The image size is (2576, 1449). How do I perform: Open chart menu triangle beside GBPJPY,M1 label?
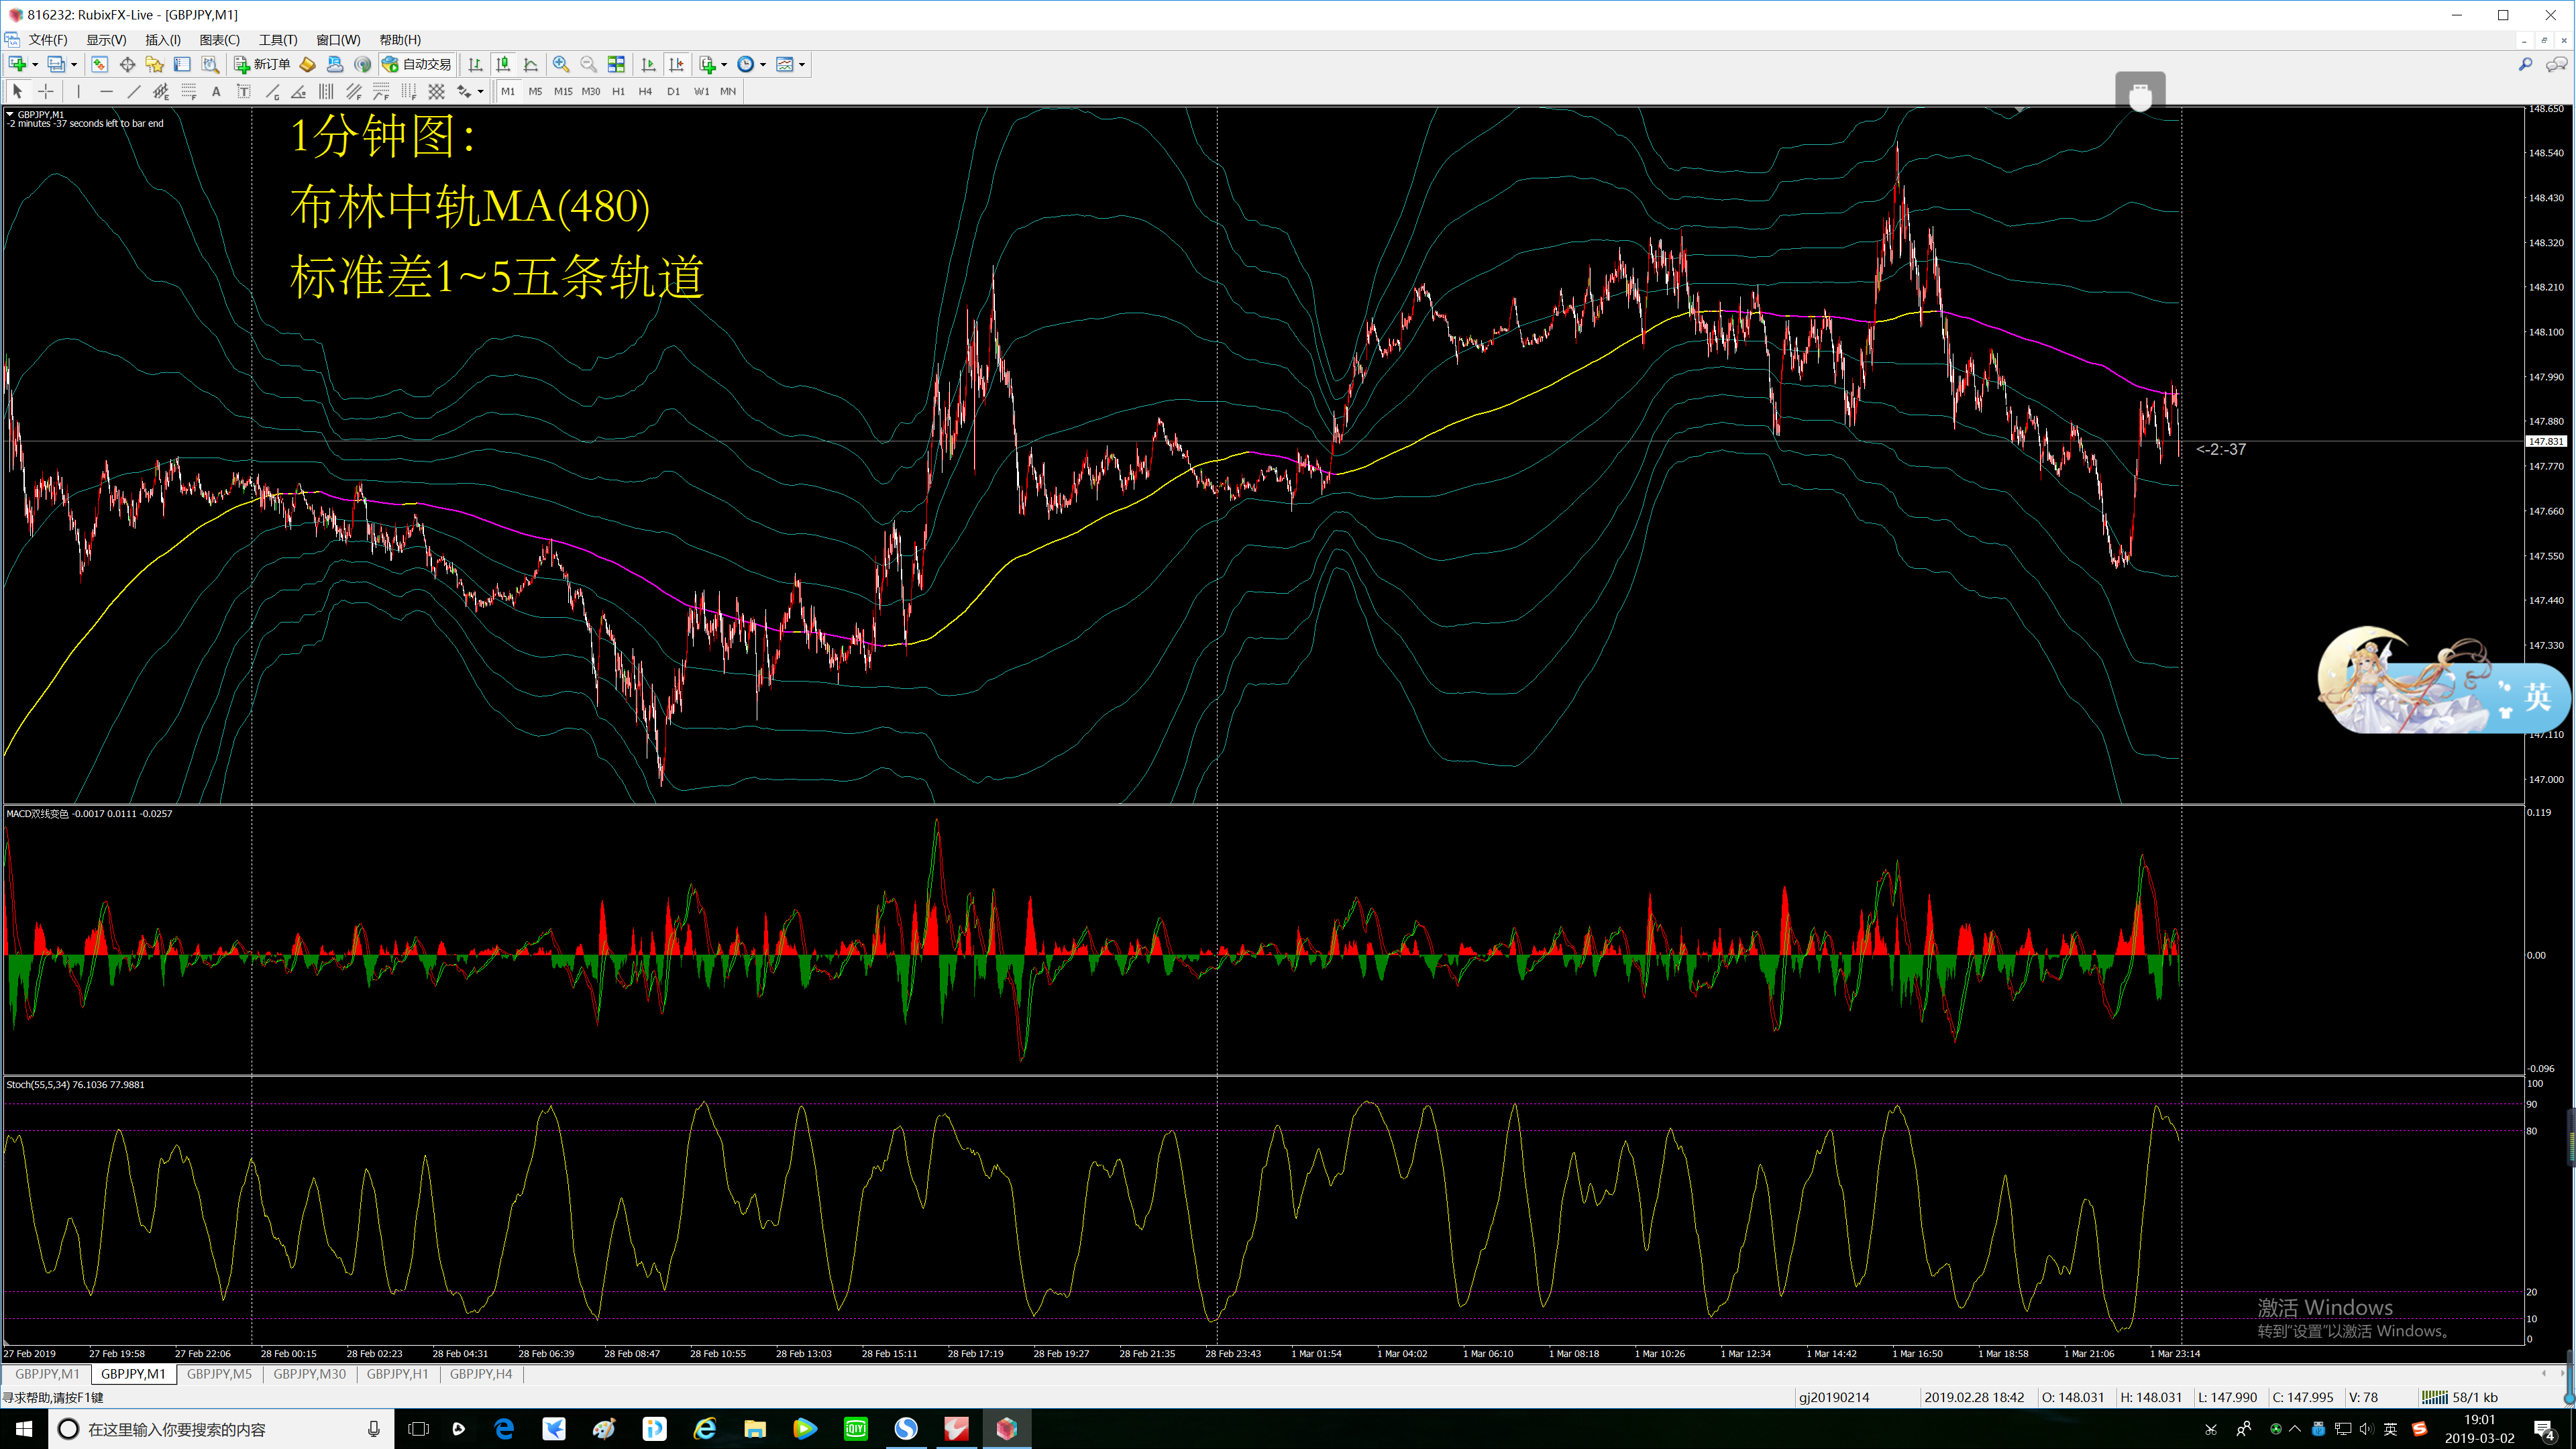(10, 114)
